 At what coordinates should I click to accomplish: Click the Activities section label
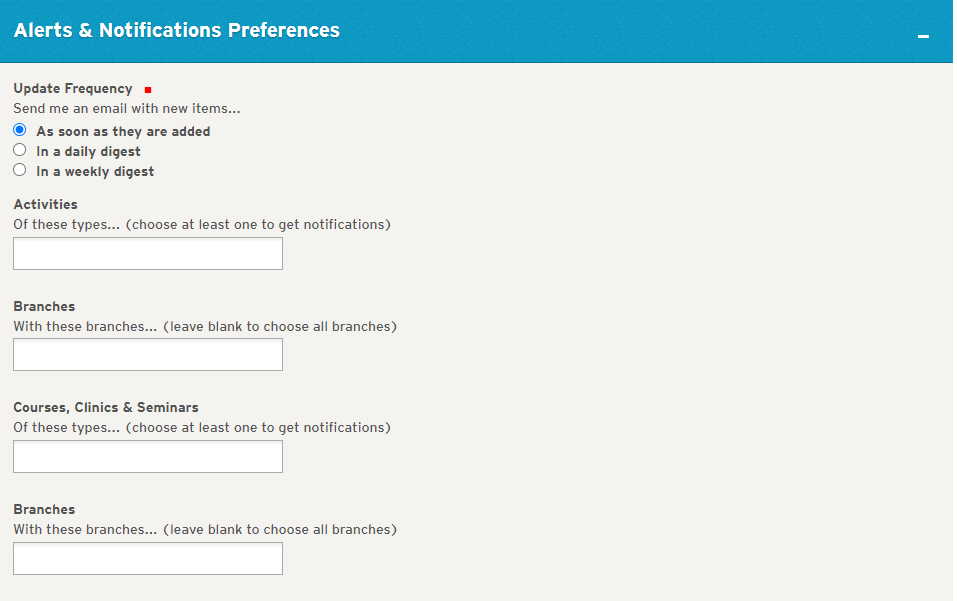45,204
